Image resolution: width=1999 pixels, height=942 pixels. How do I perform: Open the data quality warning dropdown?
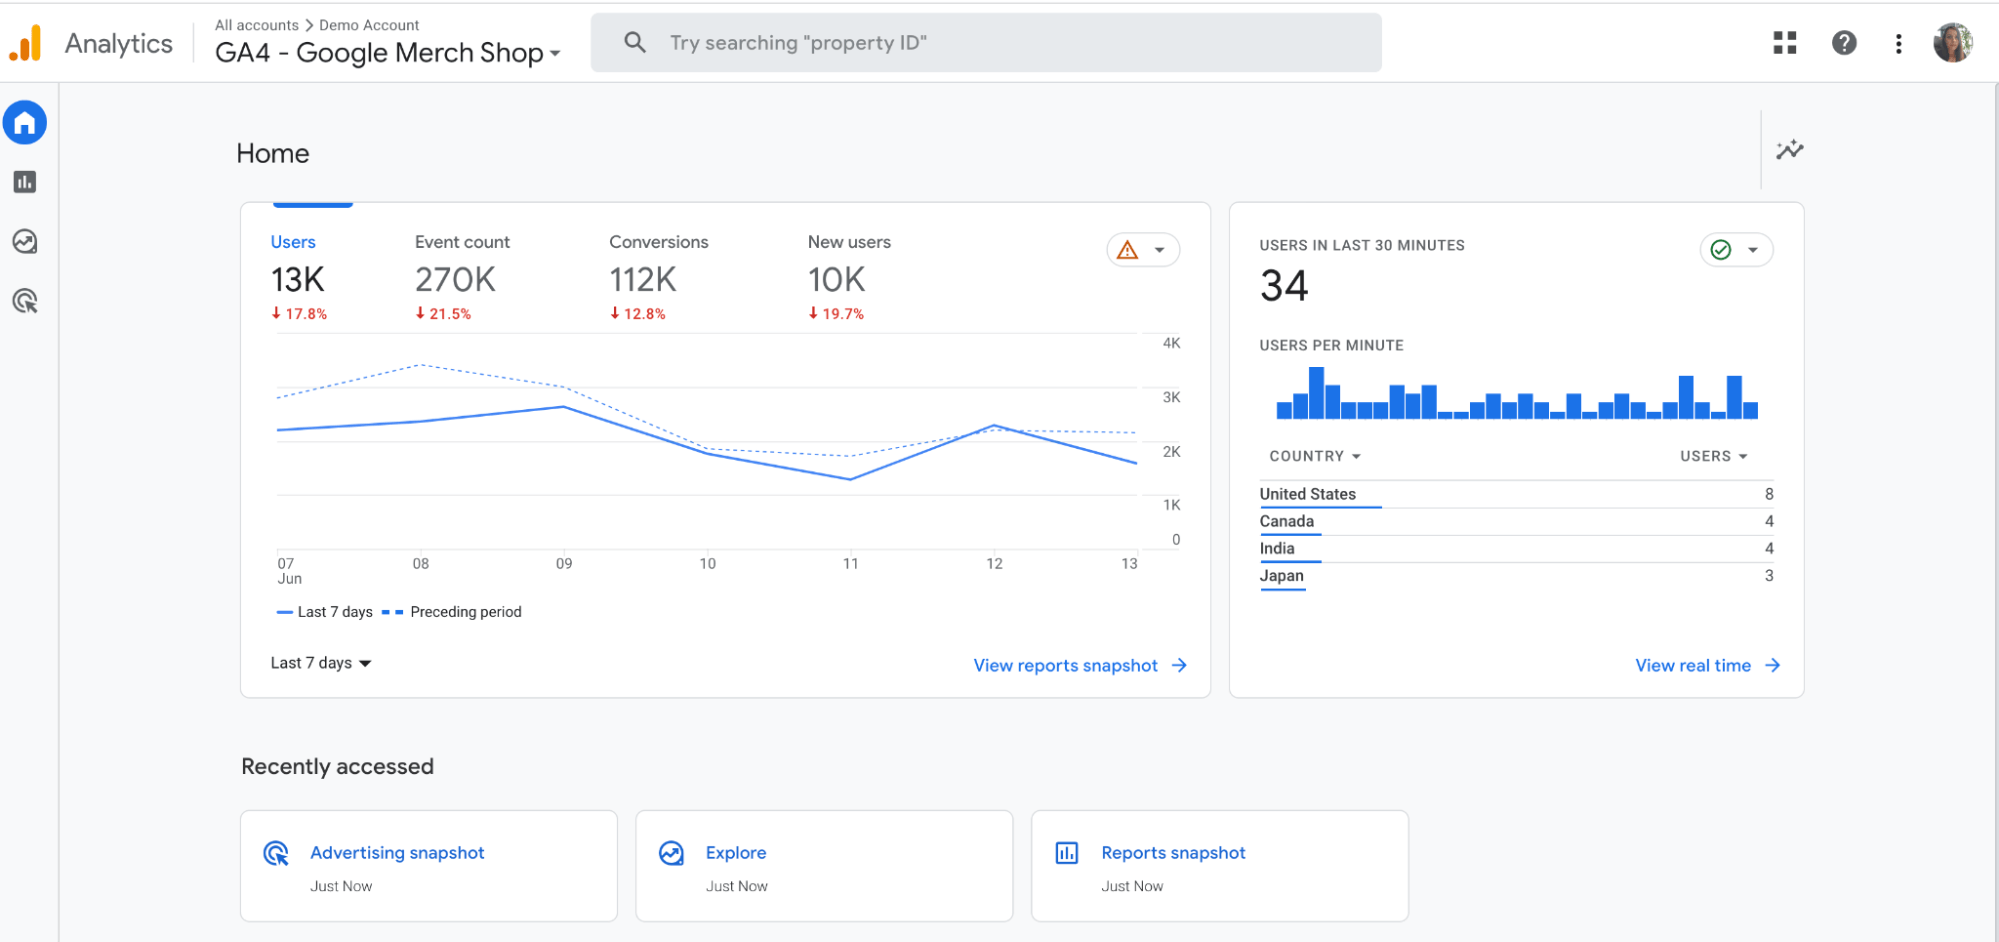point(1143,250)
